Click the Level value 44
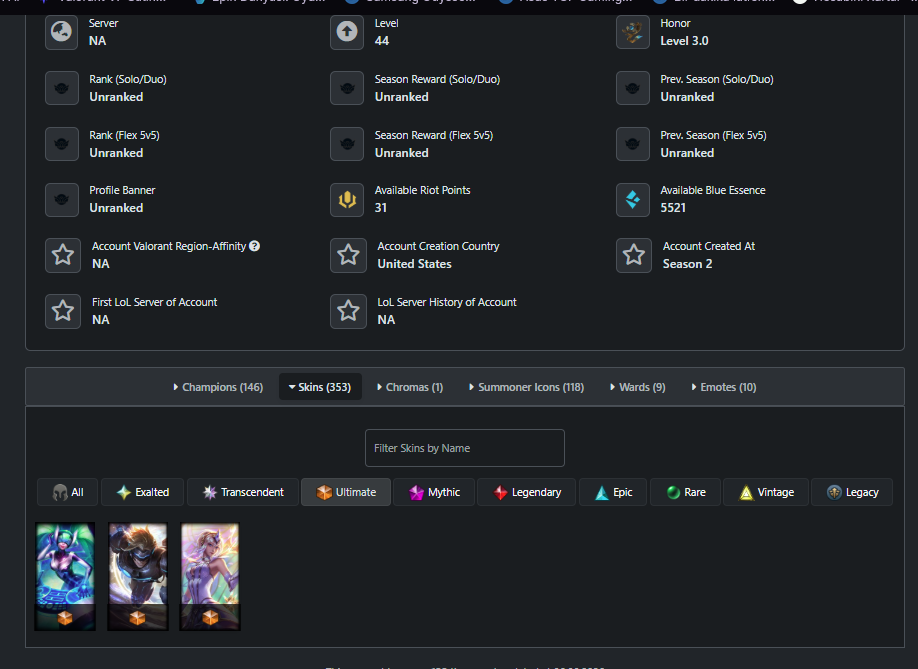The height and width of the screenshot is (669, 918). [382, 41]
